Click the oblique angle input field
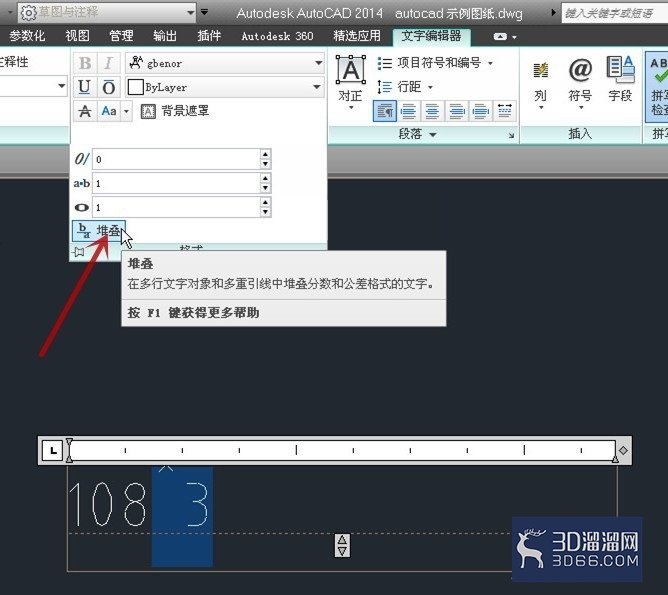668x595 pixels. tap(176, 159)
